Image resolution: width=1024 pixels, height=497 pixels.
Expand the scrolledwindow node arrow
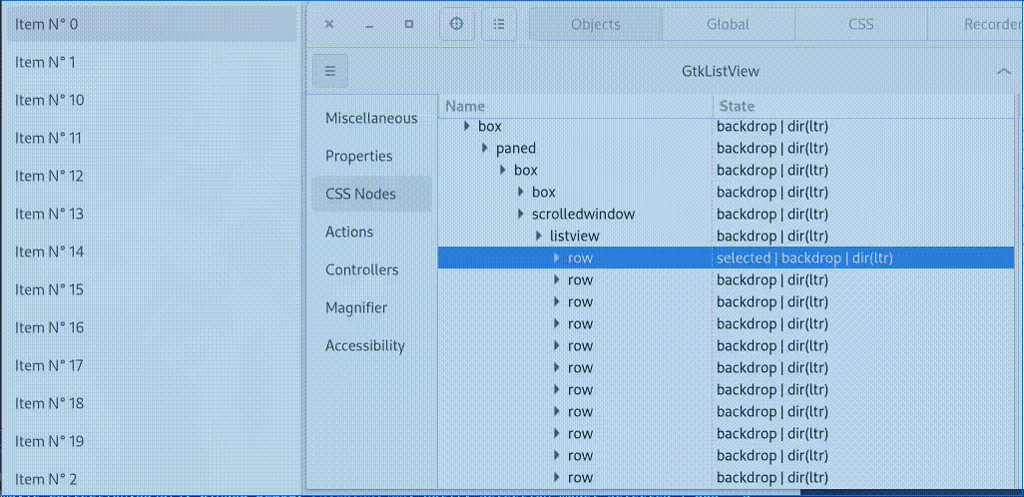521,214
